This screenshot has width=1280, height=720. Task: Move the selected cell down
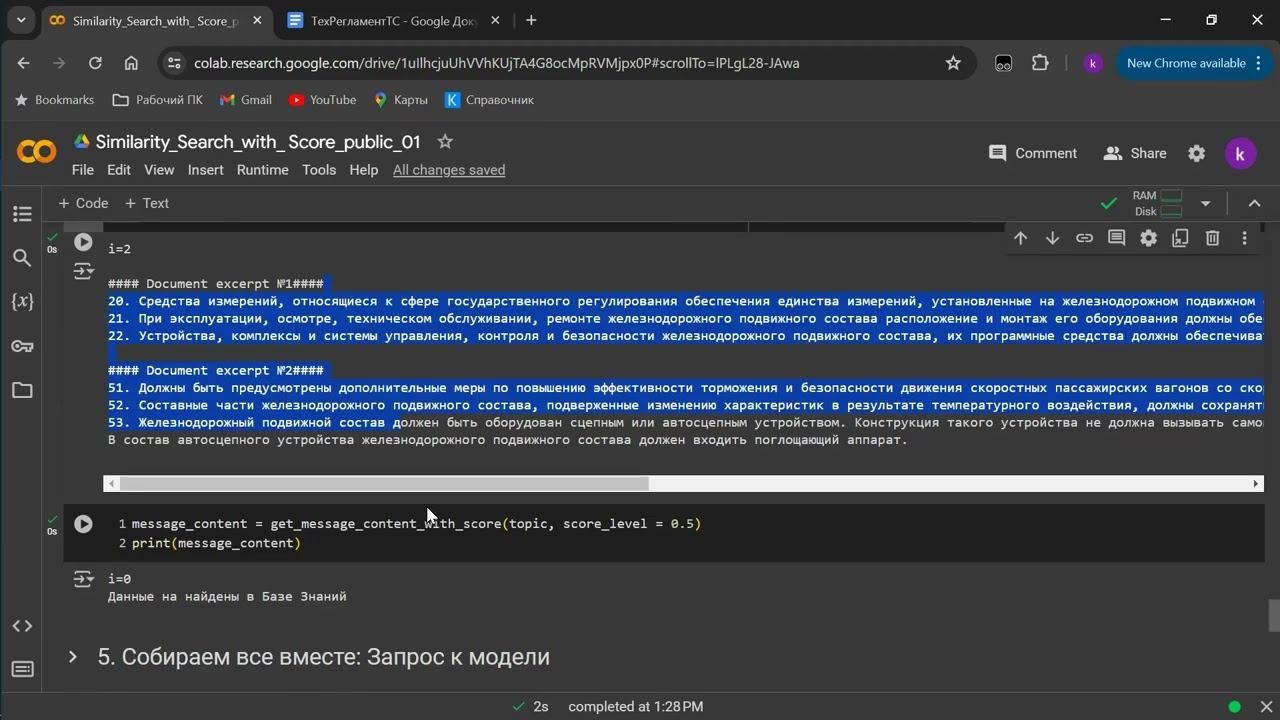1052,238
